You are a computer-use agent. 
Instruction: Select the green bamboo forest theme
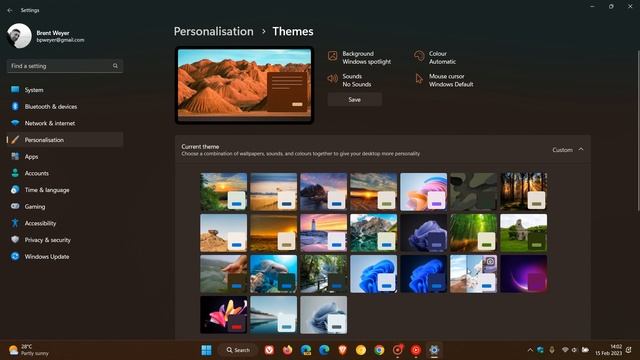(x=473, y=233)
